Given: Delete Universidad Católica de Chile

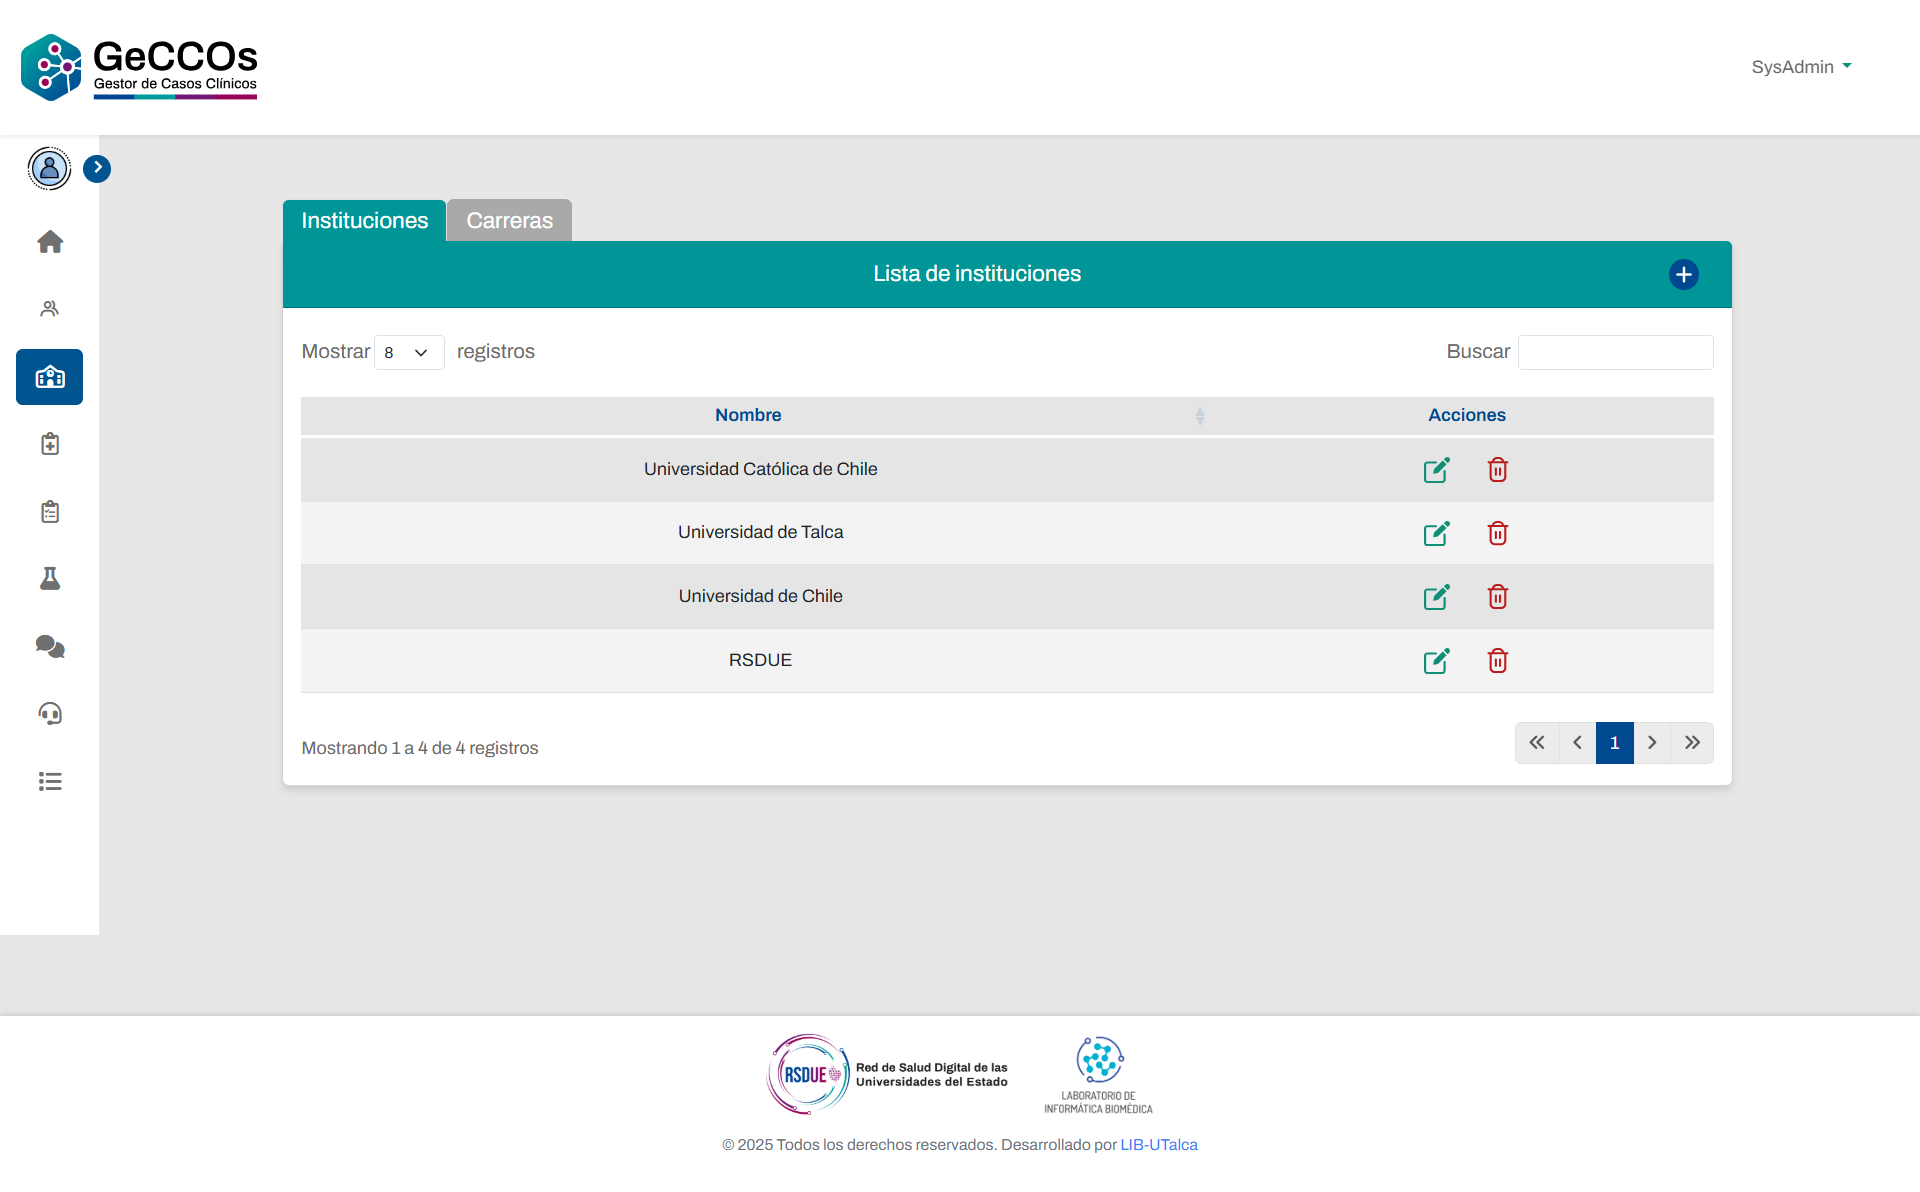Looking at the screenshot, I should click(x=1498, y=470).
